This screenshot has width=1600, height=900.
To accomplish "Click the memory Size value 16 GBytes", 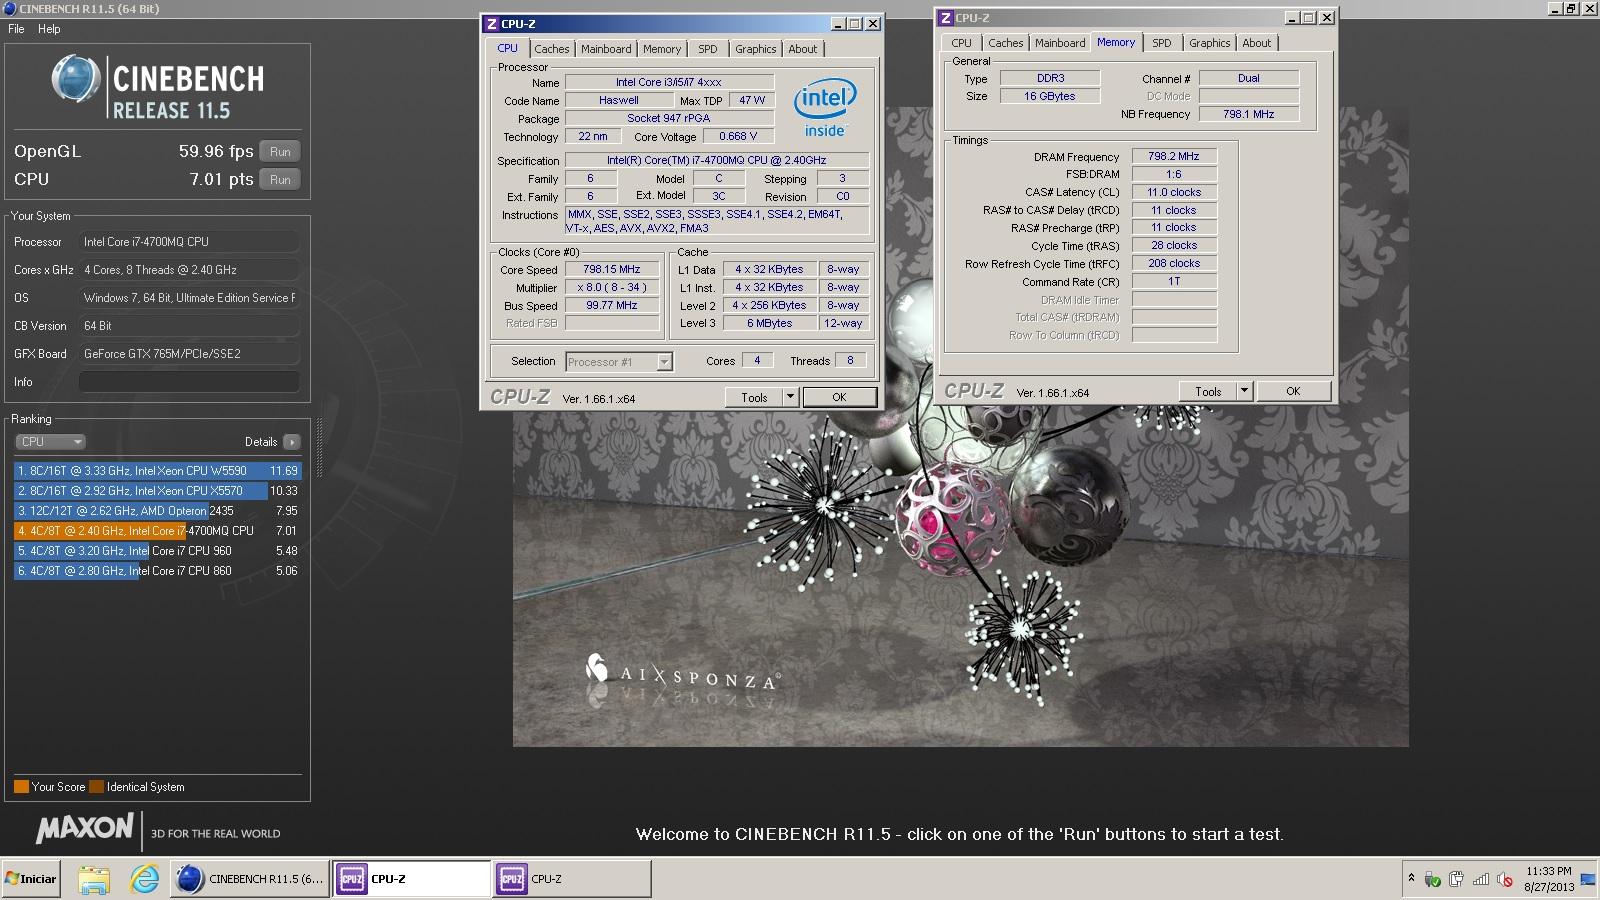I will 1050,97.
